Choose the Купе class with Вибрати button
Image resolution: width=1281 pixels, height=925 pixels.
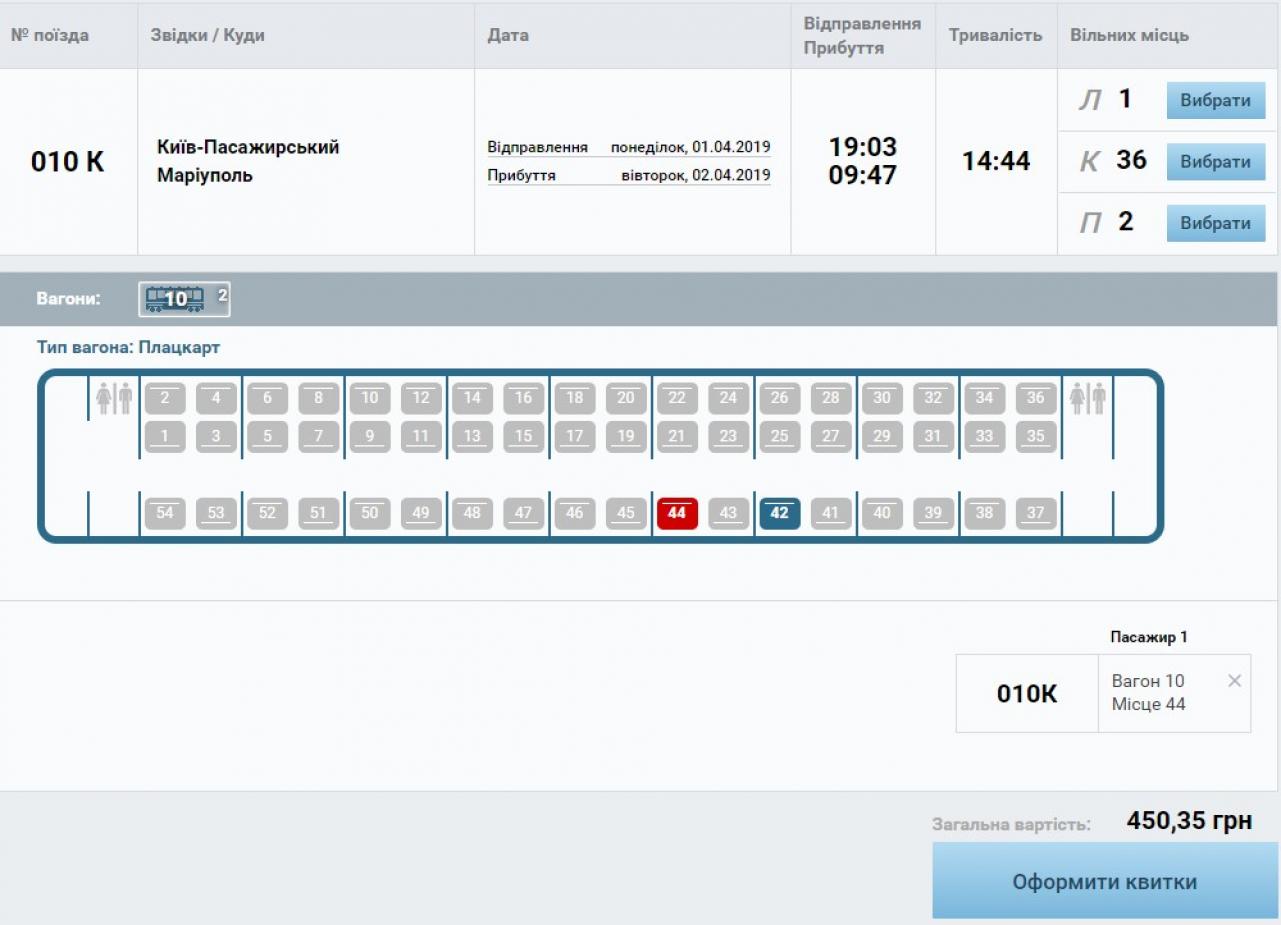(1215, 162)
